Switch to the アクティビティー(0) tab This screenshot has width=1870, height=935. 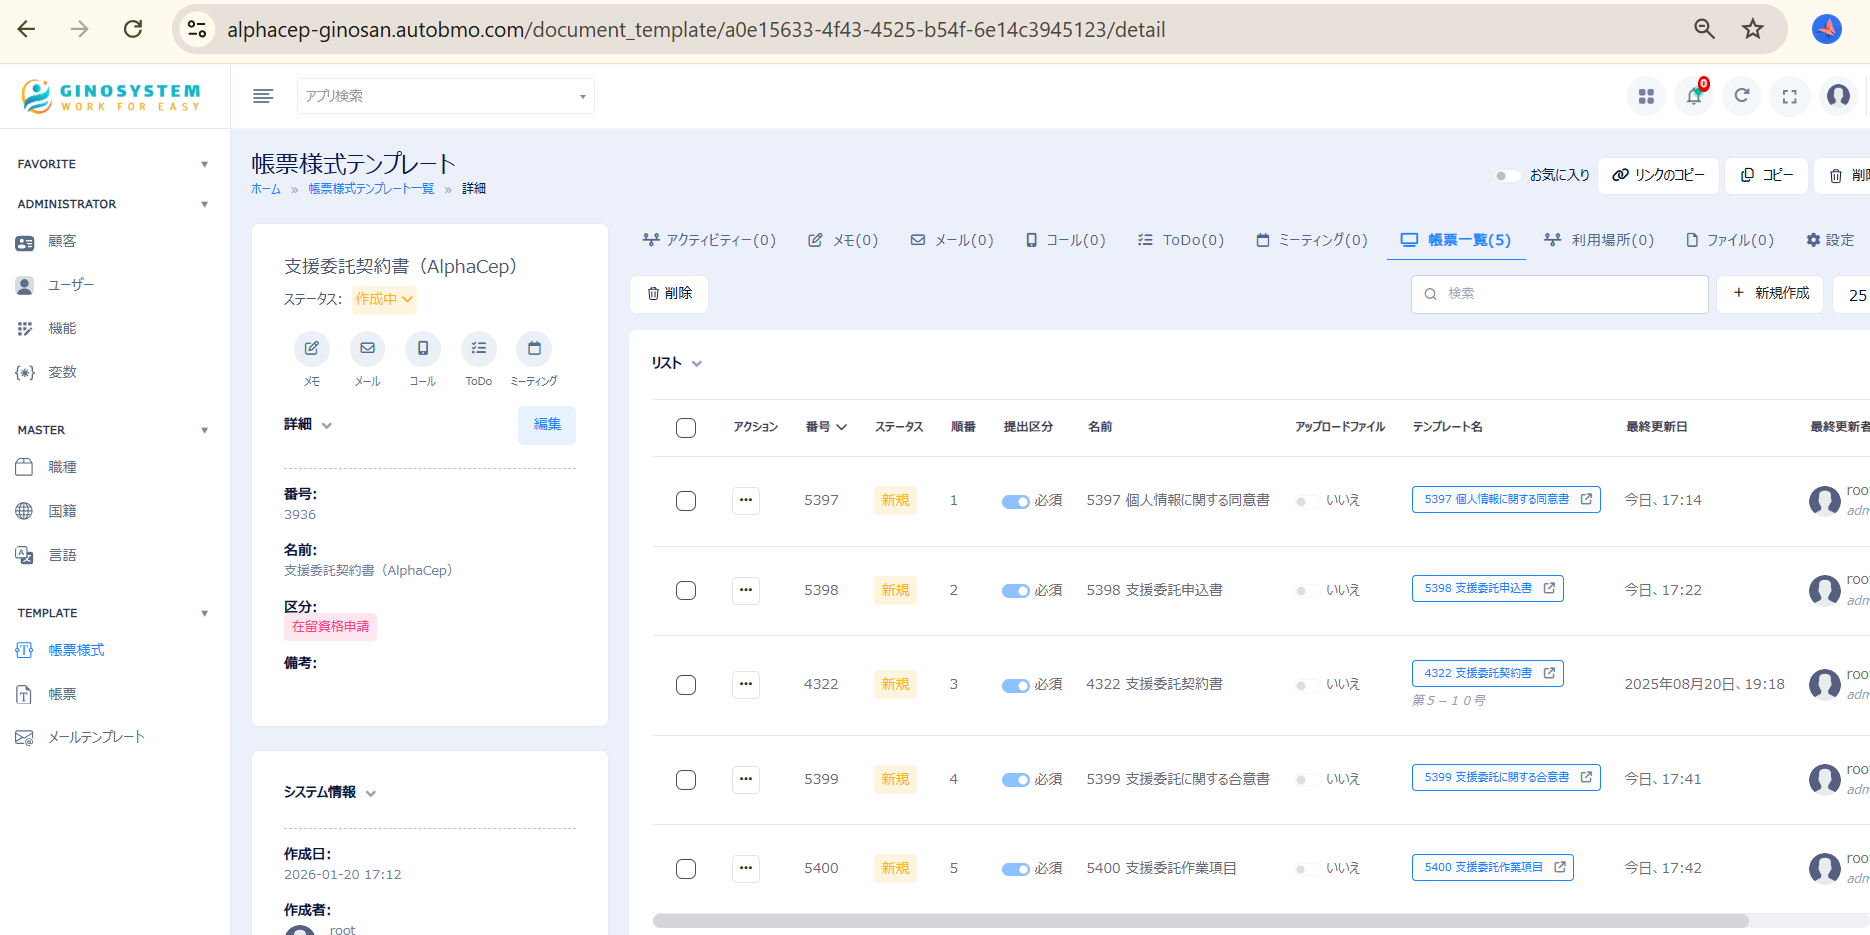[709, 240]
